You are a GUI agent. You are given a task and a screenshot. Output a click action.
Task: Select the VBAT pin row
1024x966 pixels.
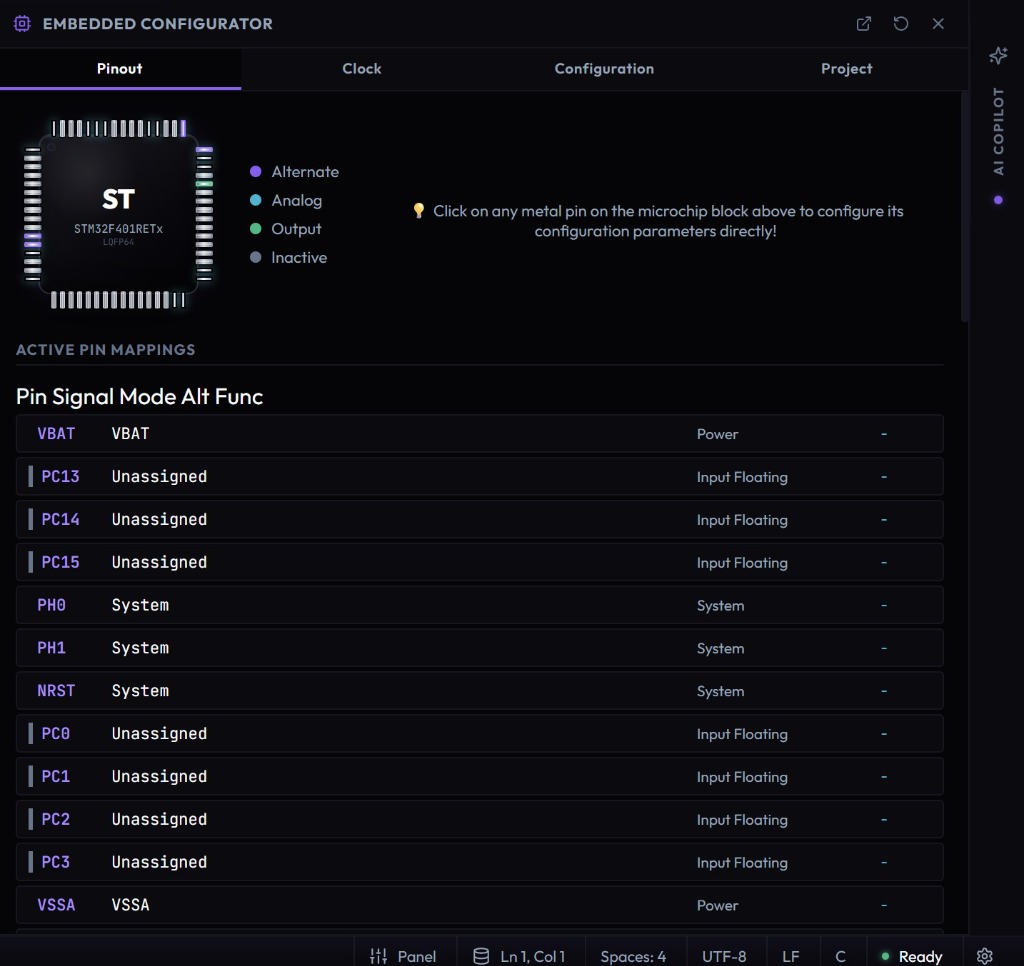(480, 434)
